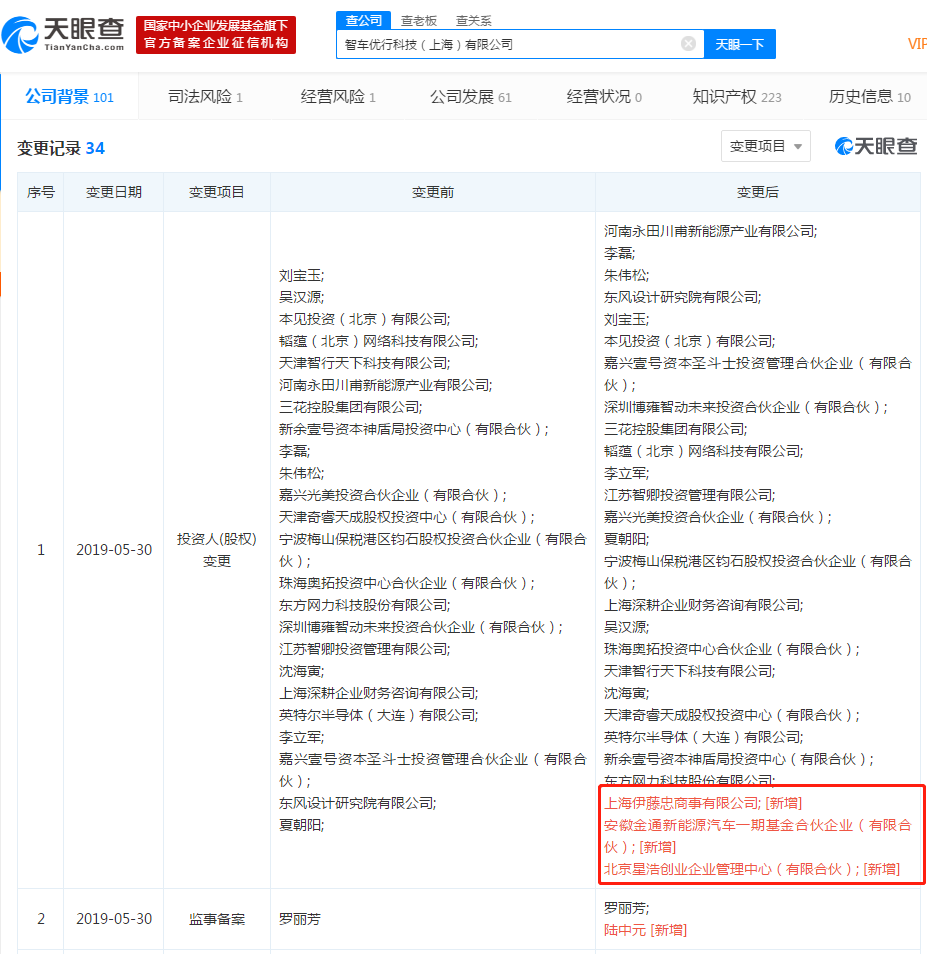Open 河南永田川甫新能源产业有限公司 in 变更后 column
This screenshot has width=927, height=954.
[710, 231]
